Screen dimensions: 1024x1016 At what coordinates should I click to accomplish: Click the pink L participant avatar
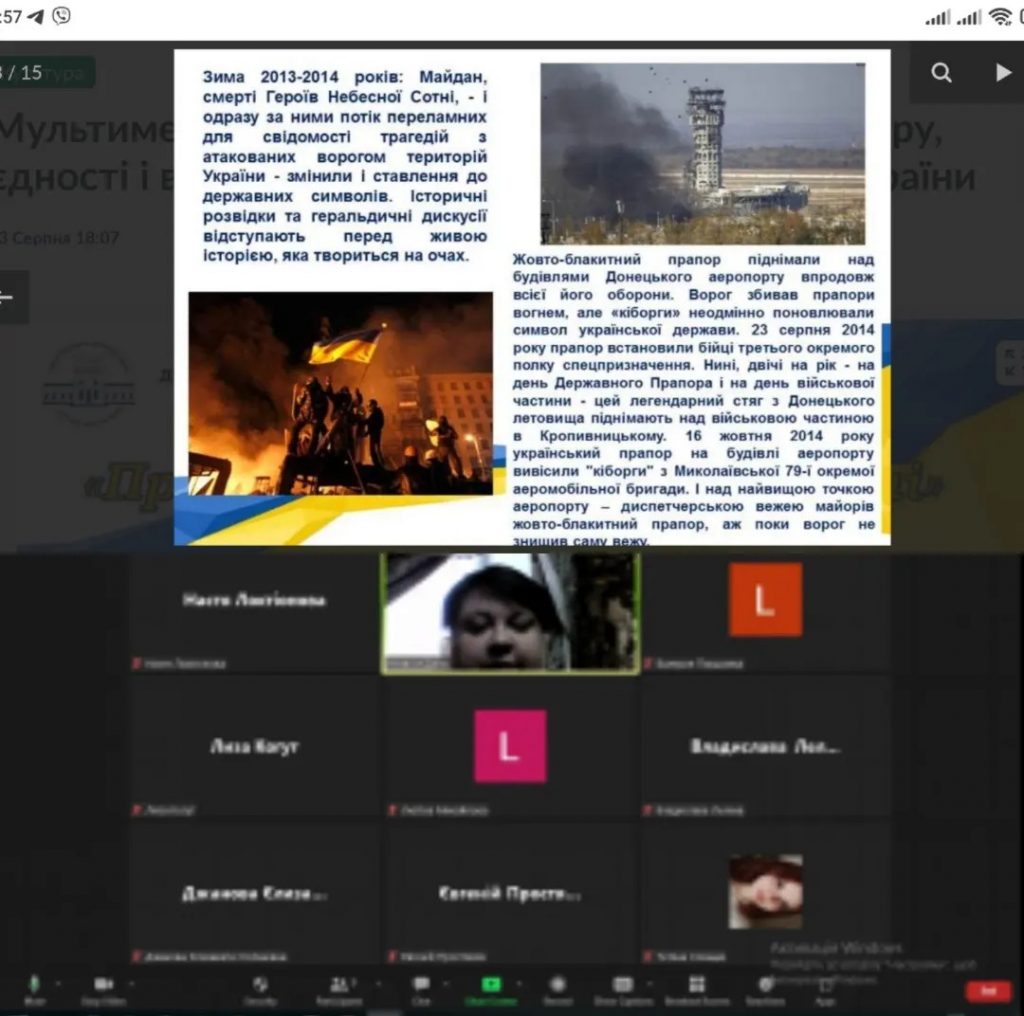(510, 746)
